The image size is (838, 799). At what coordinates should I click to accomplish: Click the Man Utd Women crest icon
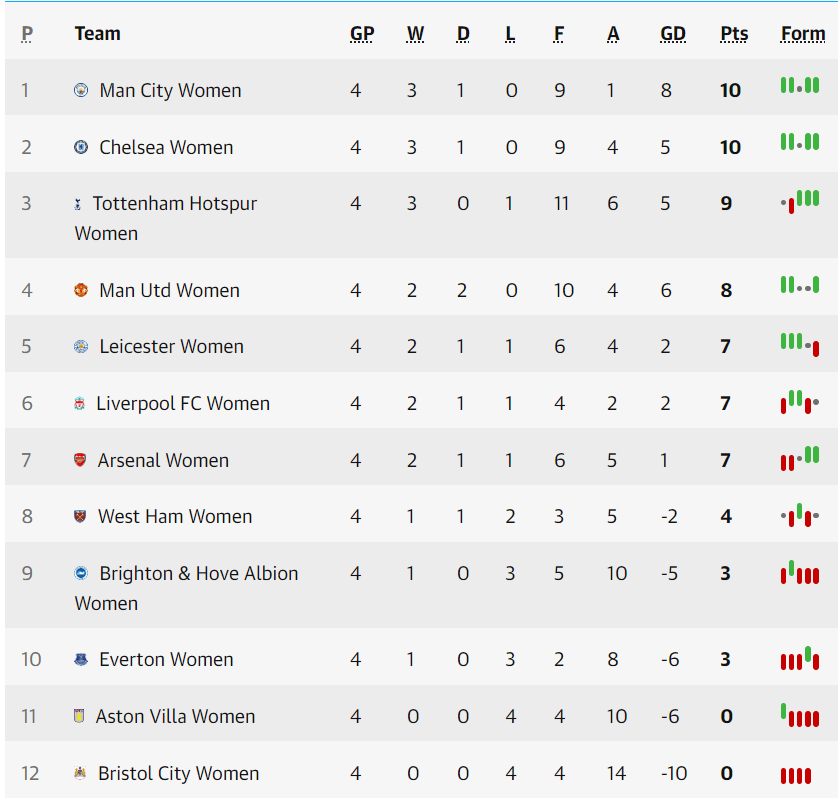coord(81,290)
